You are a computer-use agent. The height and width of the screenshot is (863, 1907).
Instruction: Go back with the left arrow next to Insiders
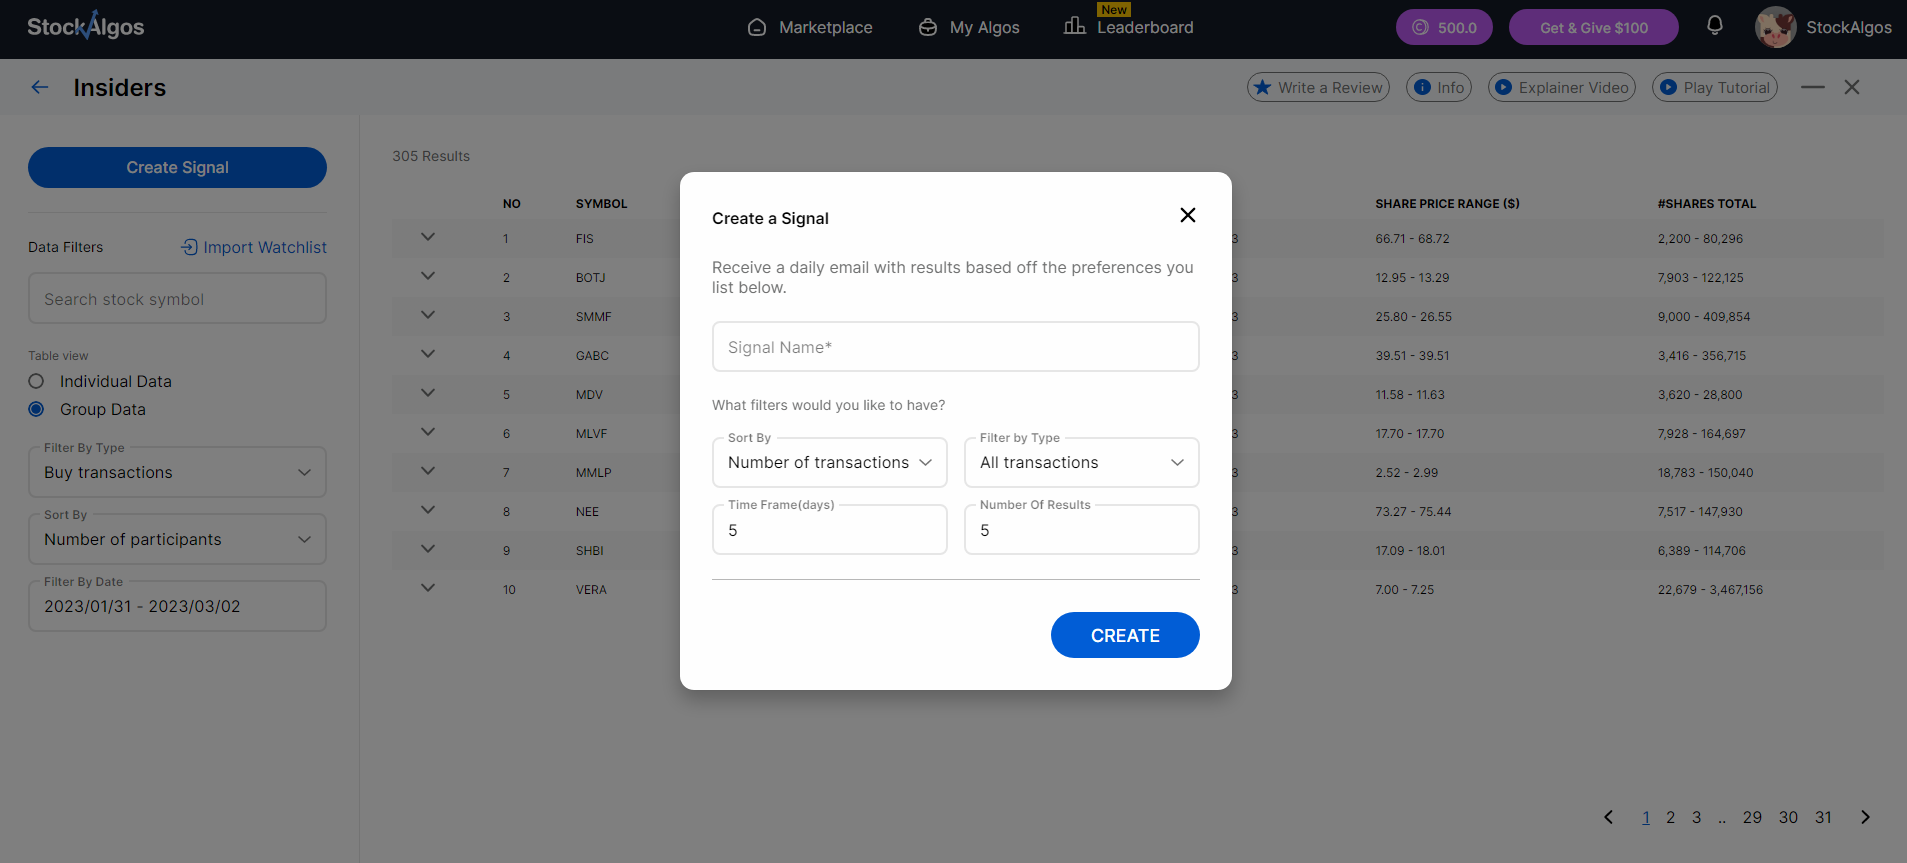point(40,87)
